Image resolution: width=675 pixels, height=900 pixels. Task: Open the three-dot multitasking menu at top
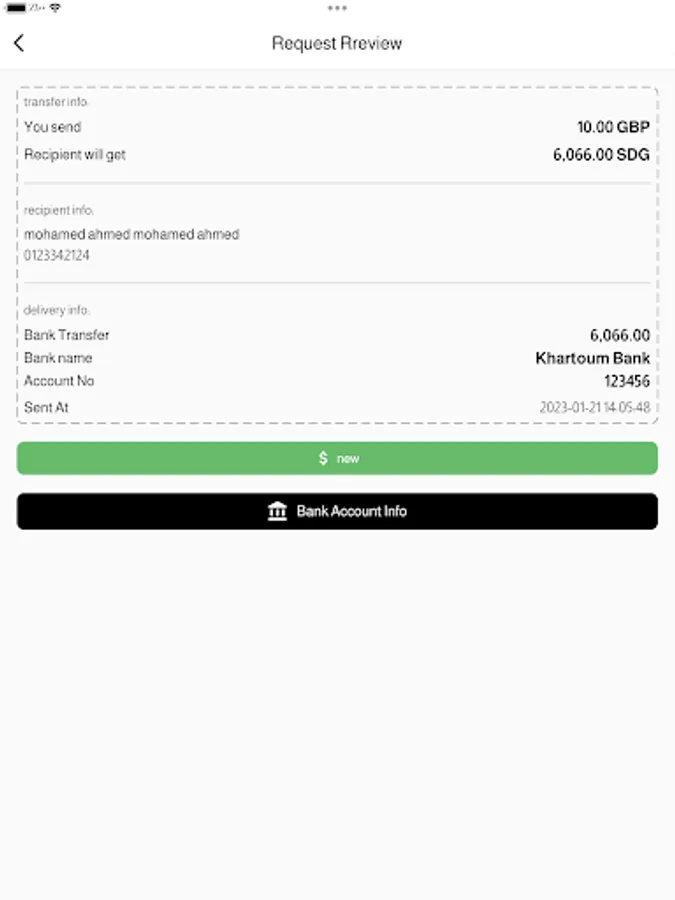coord(337,8)
